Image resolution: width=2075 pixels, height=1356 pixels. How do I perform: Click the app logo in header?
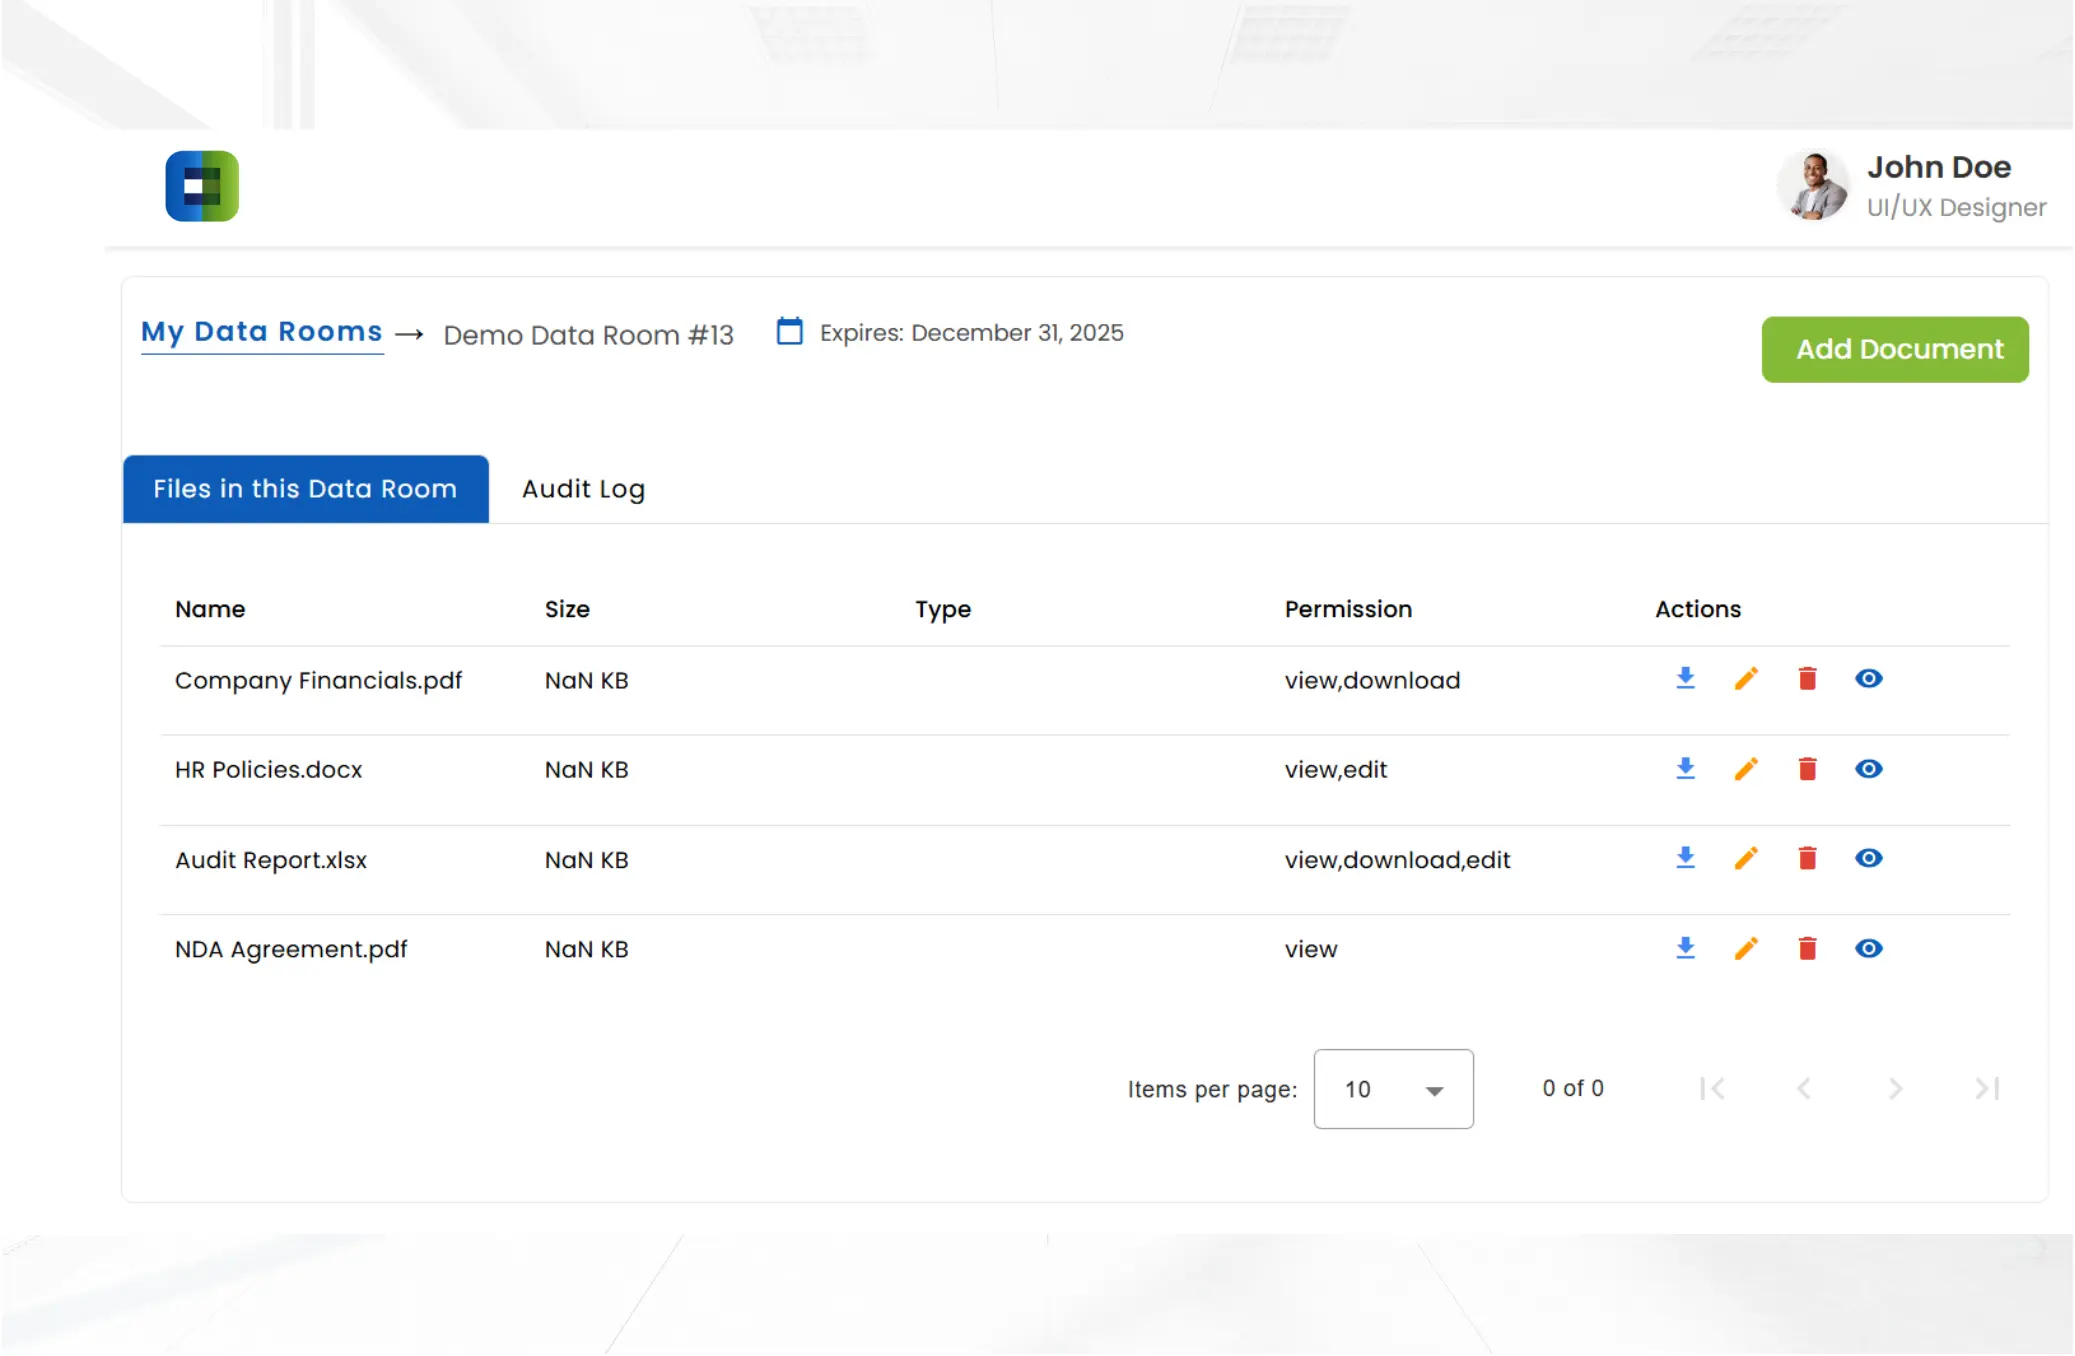click(202, 186)
